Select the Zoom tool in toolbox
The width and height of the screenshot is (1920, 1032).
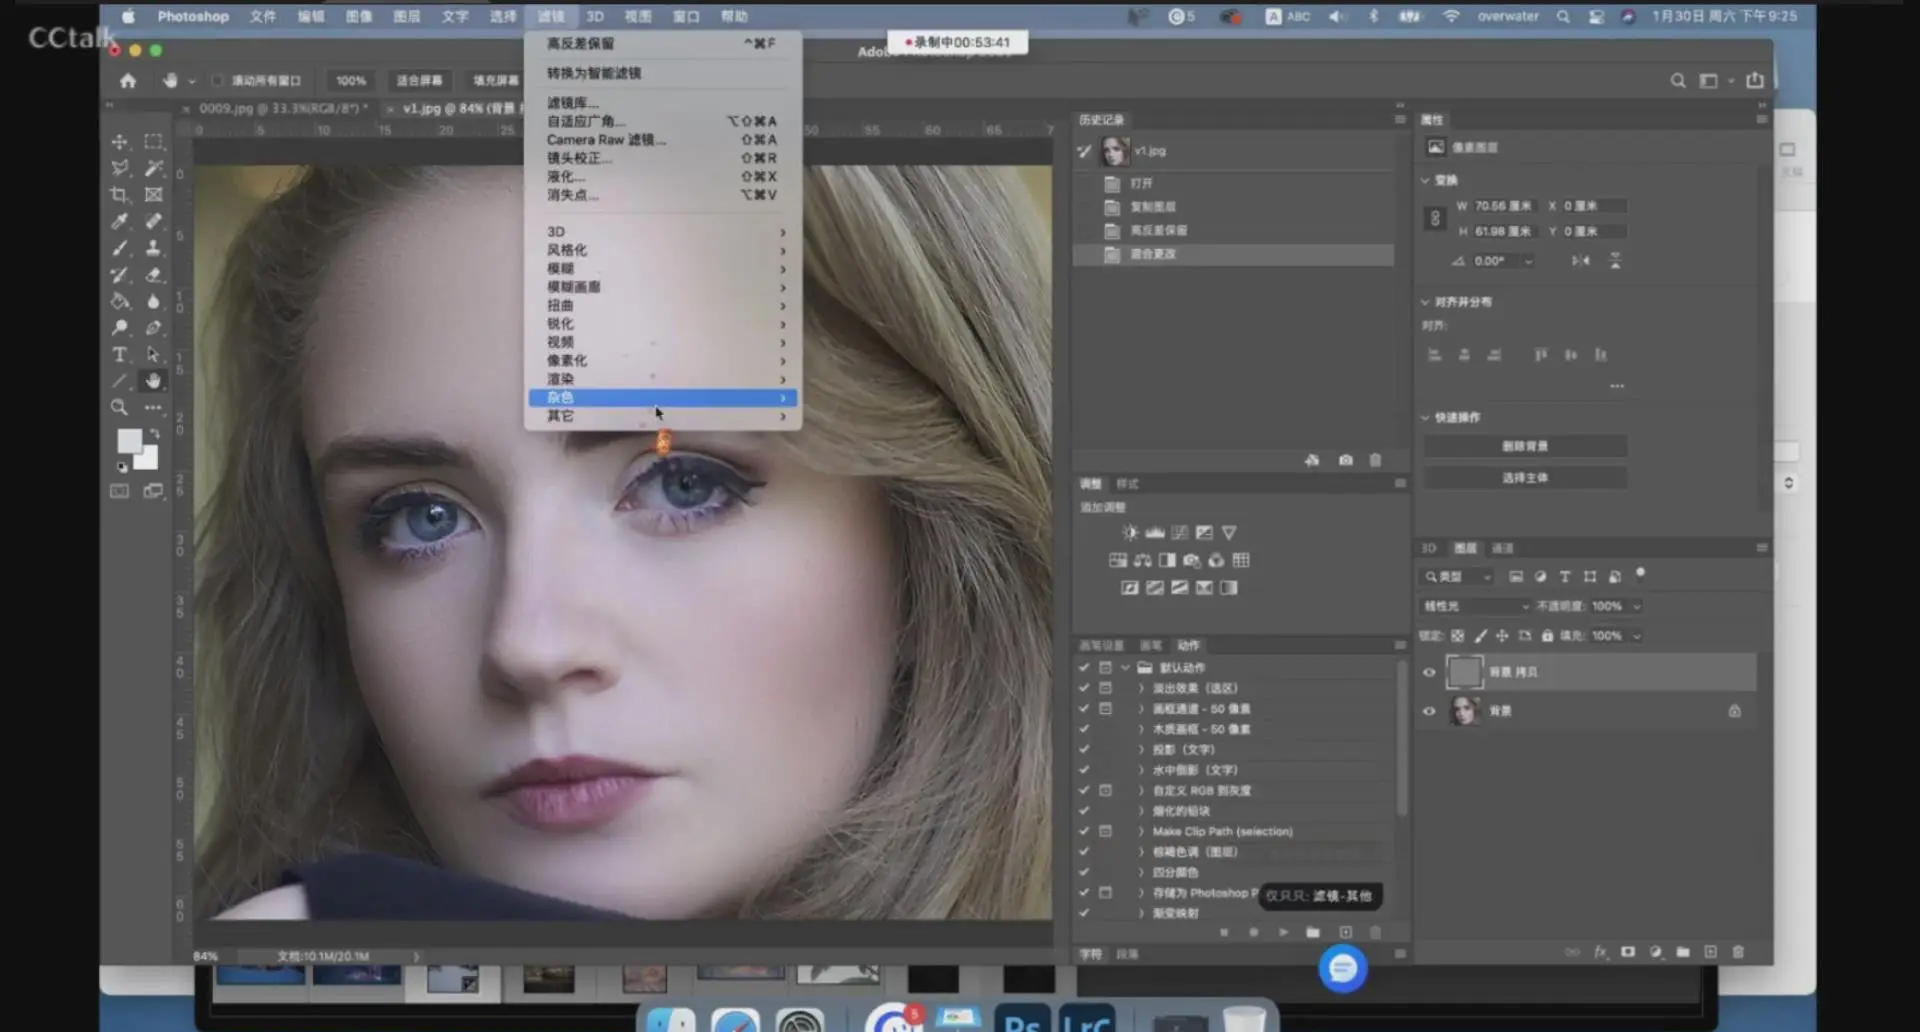tap(120, 407)
